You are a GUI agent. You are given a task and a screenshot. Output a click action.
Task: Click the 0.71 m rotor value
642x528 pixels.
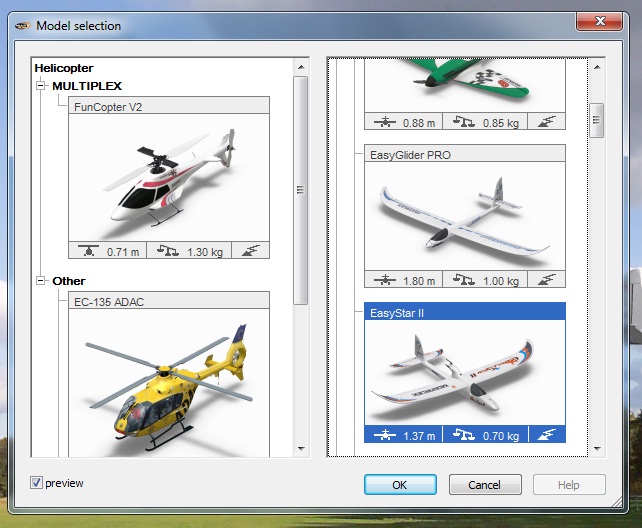123,252
